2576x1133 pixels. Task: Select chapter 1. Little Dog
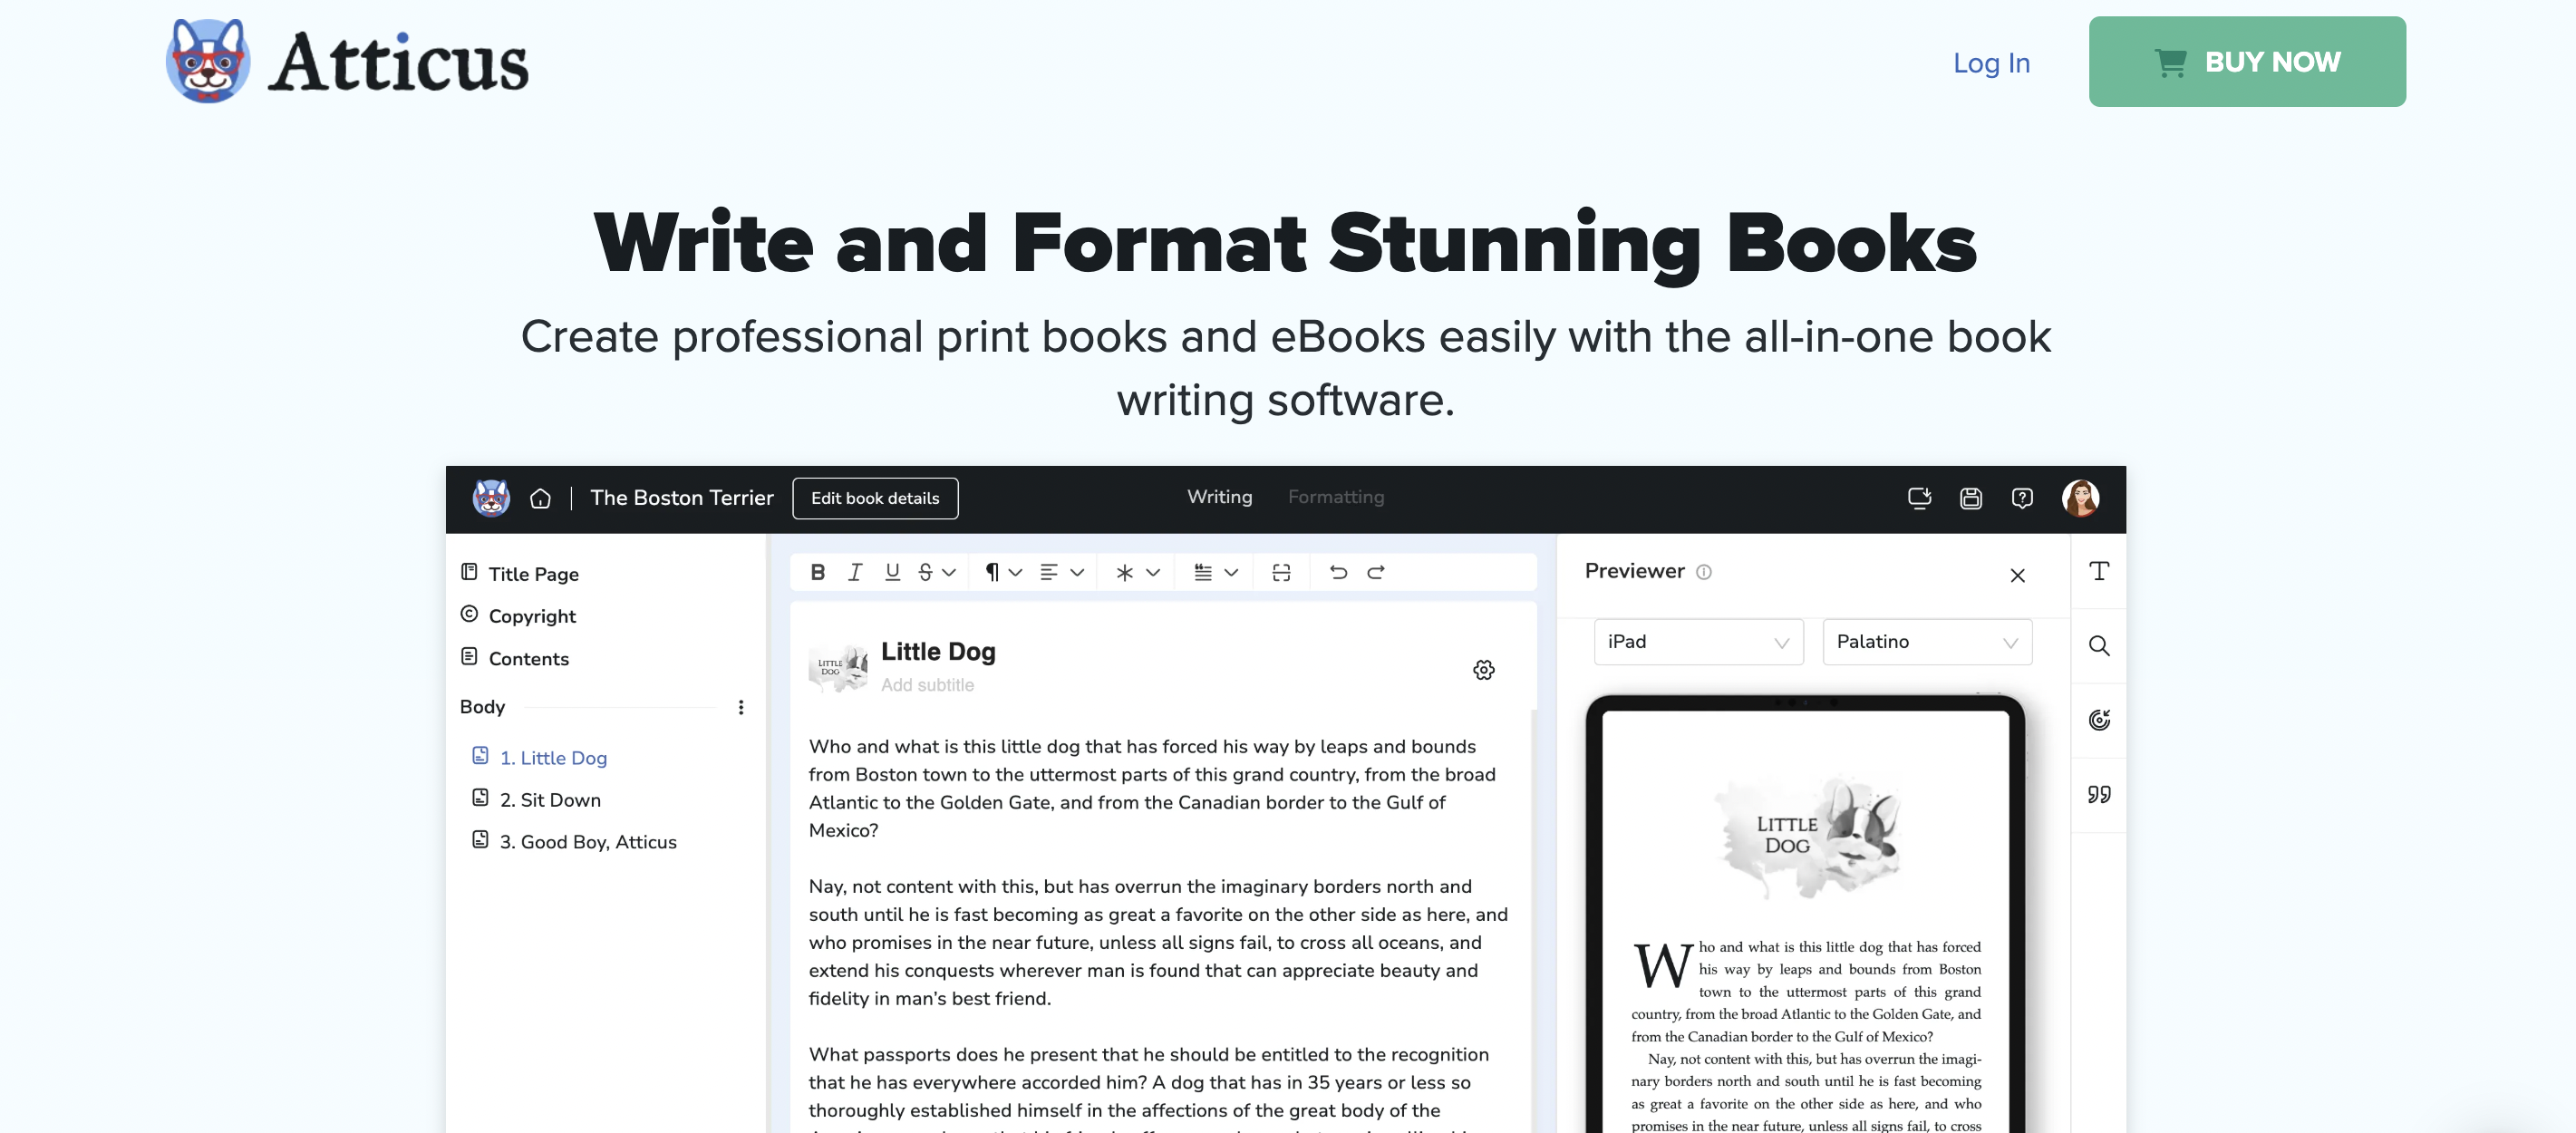click(x=553, y=758)
